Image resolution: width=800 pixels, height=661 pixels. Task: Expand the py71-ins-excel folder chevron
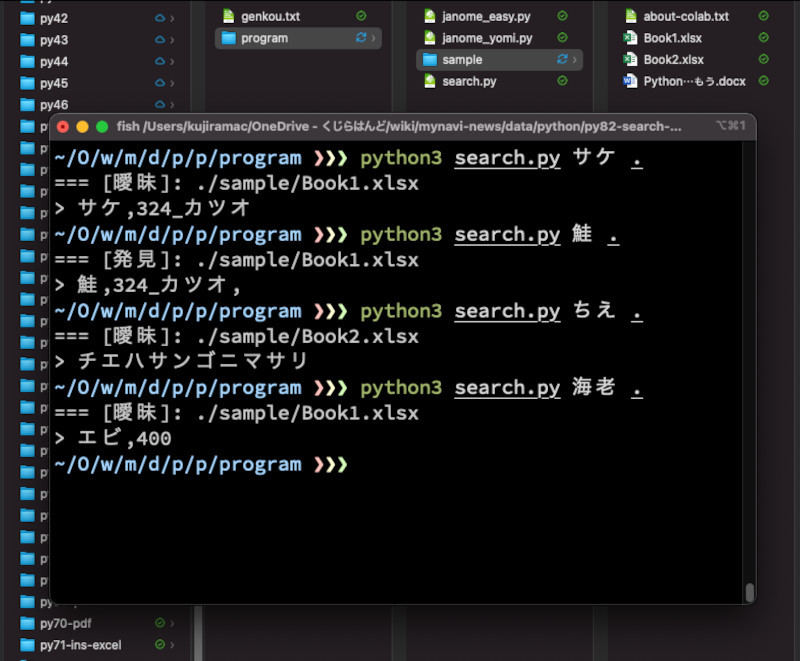coord(172,645)
